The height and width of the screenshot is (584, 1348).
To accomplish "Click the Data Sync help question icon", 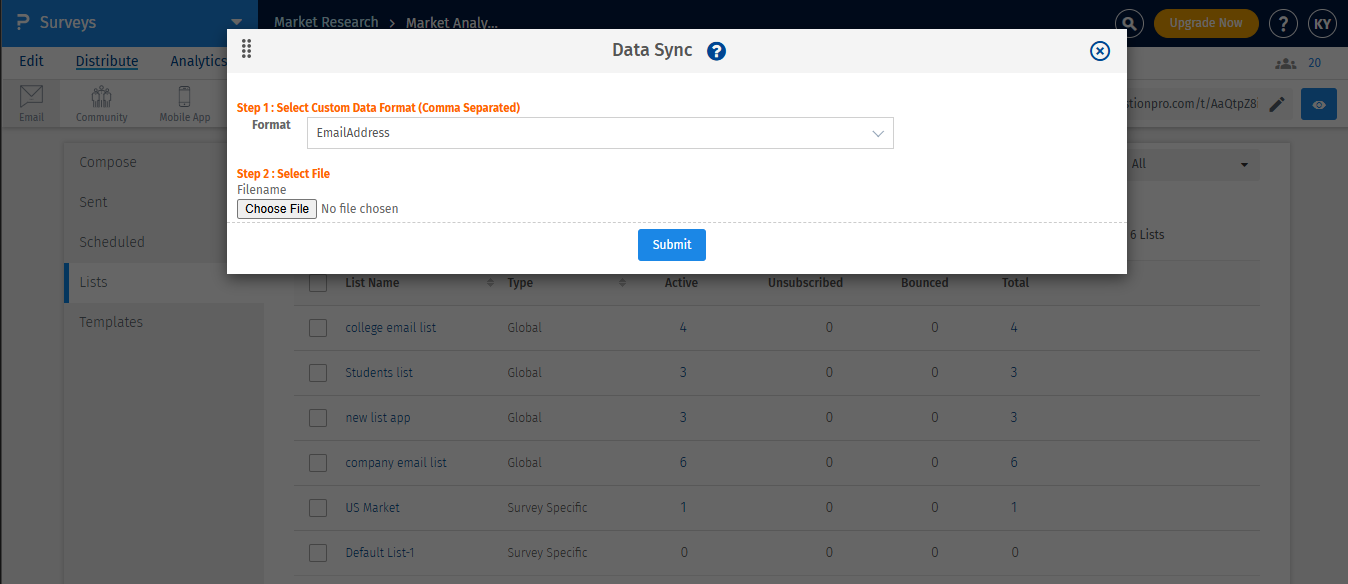I will click(716, 51).
